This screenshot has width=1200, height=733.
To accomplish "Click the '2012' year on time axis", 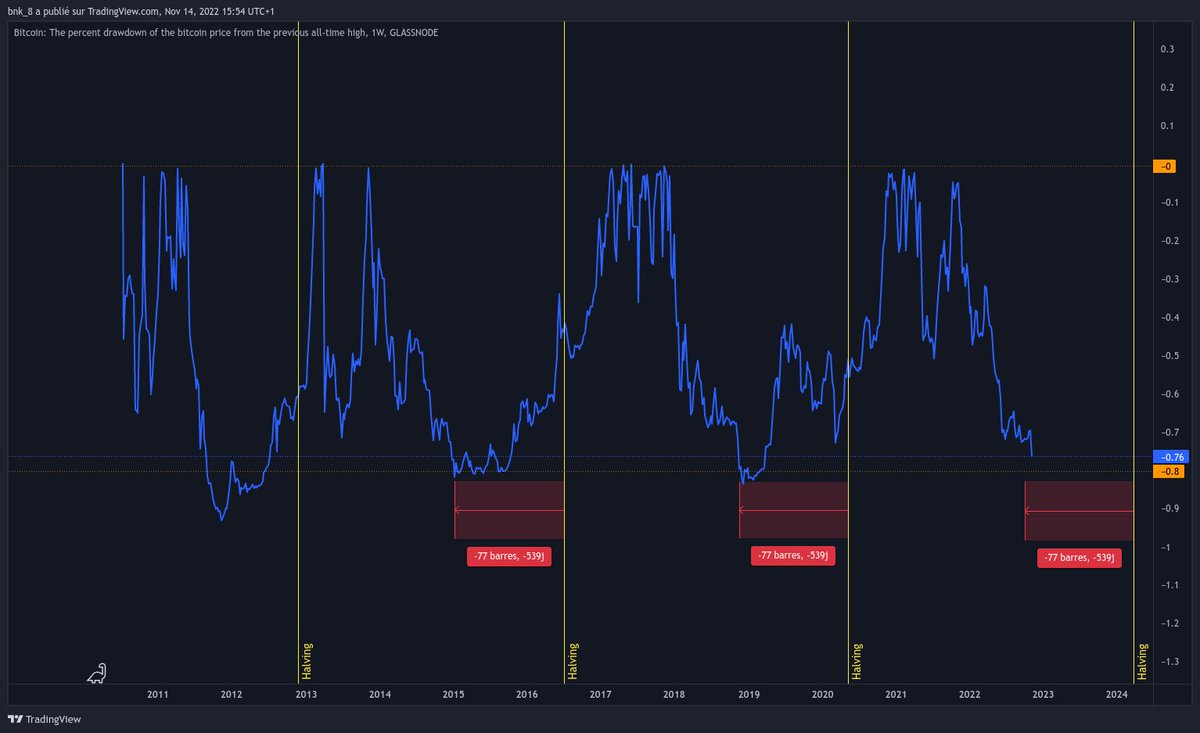I will point(231,695).
